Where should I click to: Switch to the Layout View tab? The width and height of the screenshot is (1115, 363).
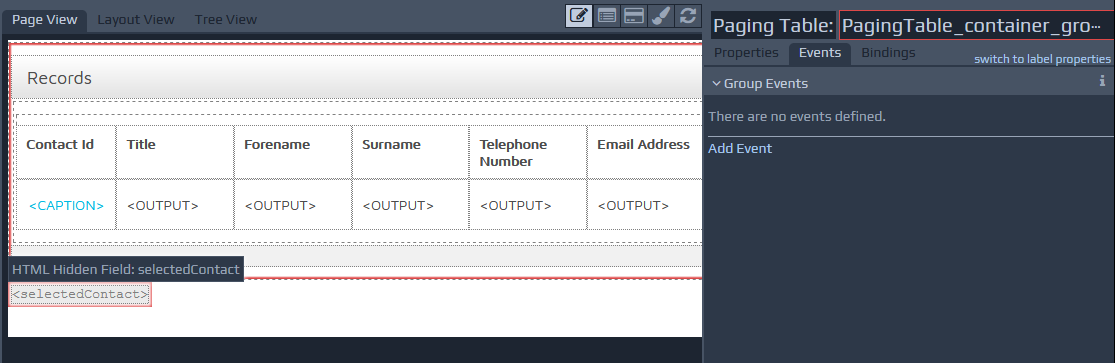136,20
